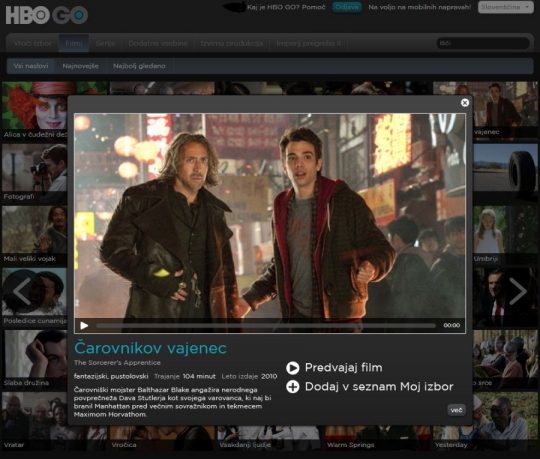The height and width of the screenshot is (459, 540).
Task: Click the plus icon to add to Moj izbor
Action: 293,387
